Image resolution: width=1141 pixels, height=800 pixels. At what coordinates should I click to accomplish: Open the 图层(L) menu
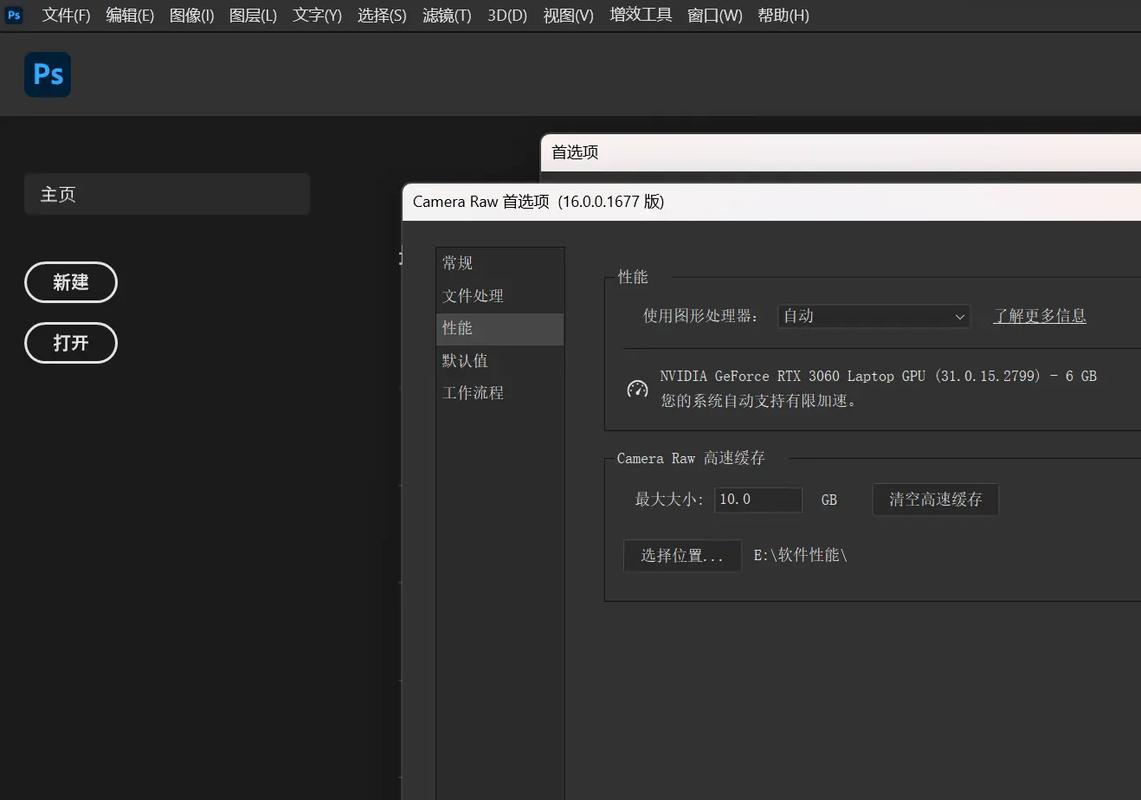point(253,15)
